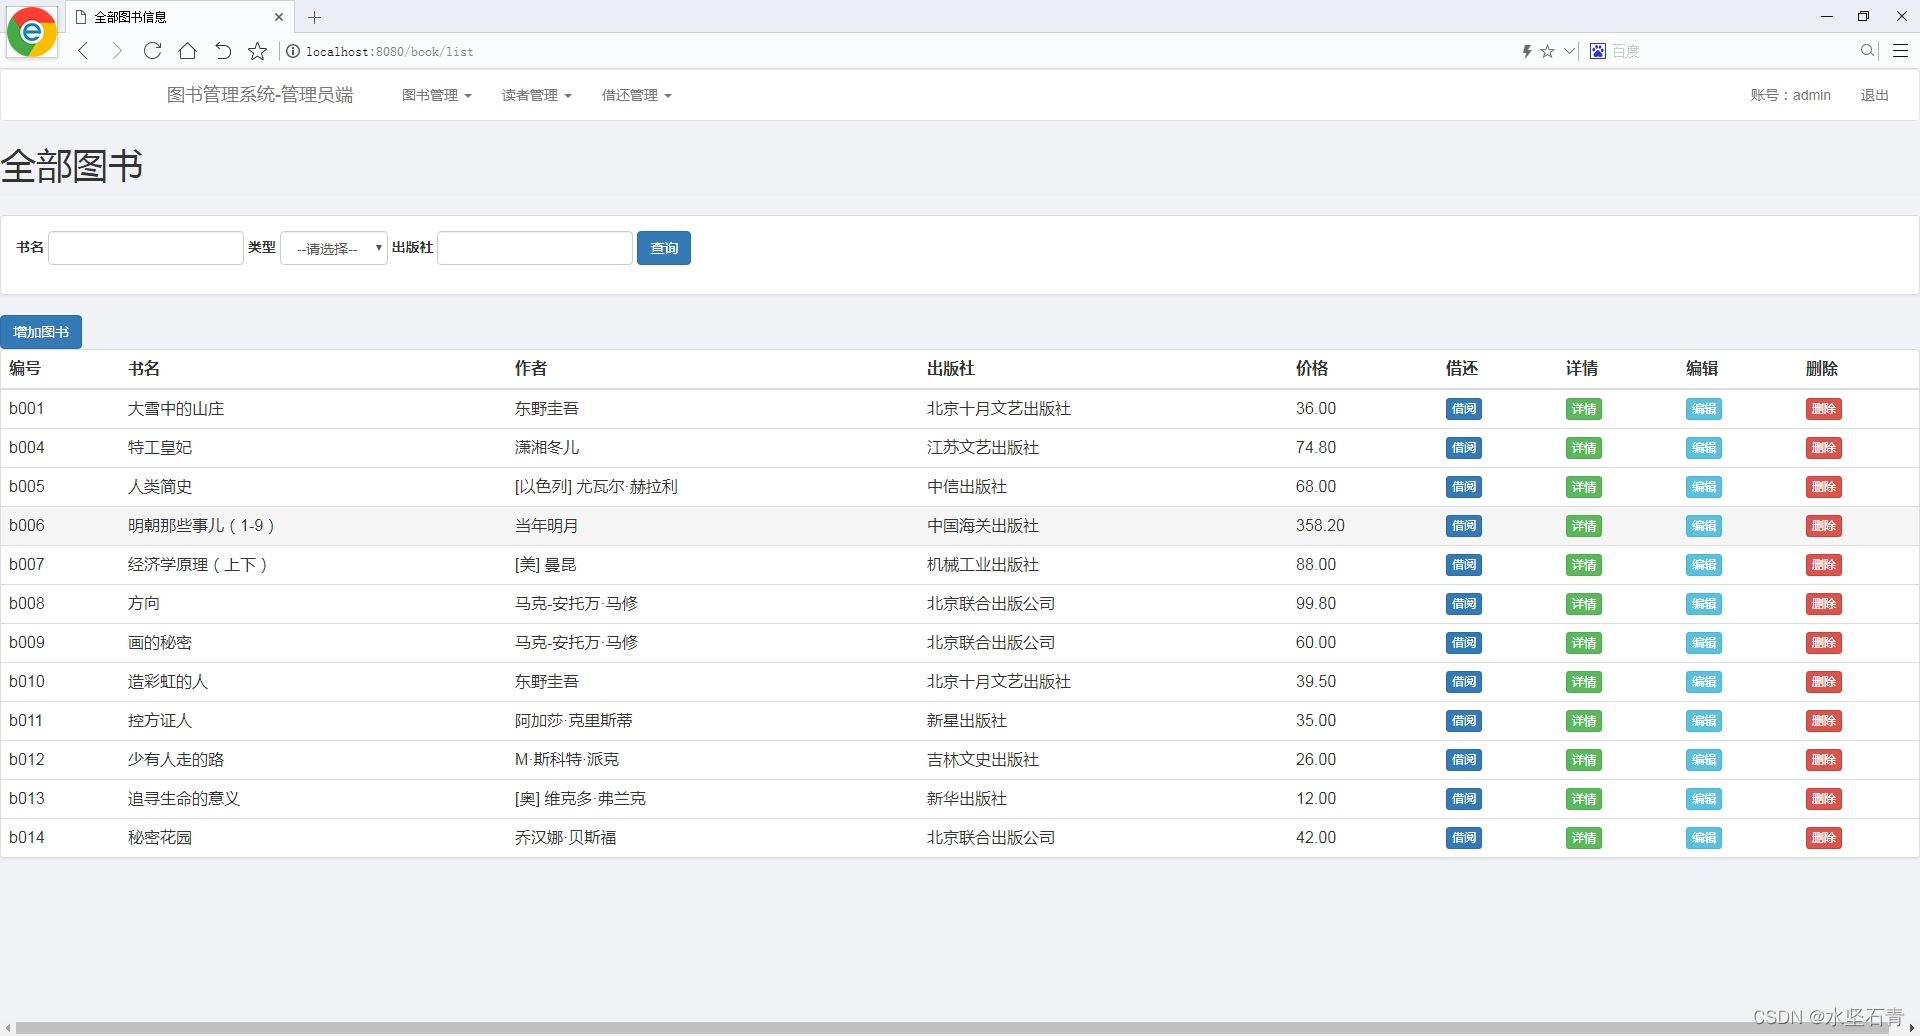
Task: Click the lightning bolt icon near the search bar
Action: pyautogui.click(x=1527, y=51)
